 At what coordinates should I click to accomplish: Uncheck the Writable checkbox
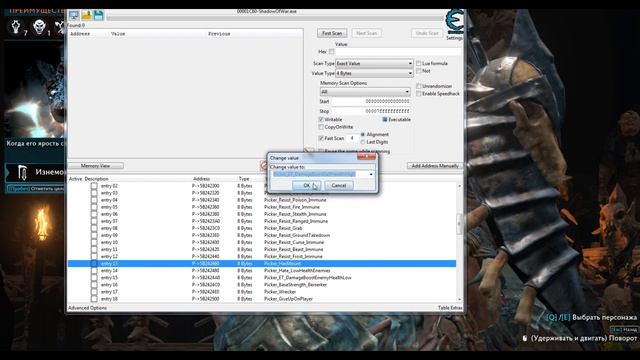(x=321, y=120)
